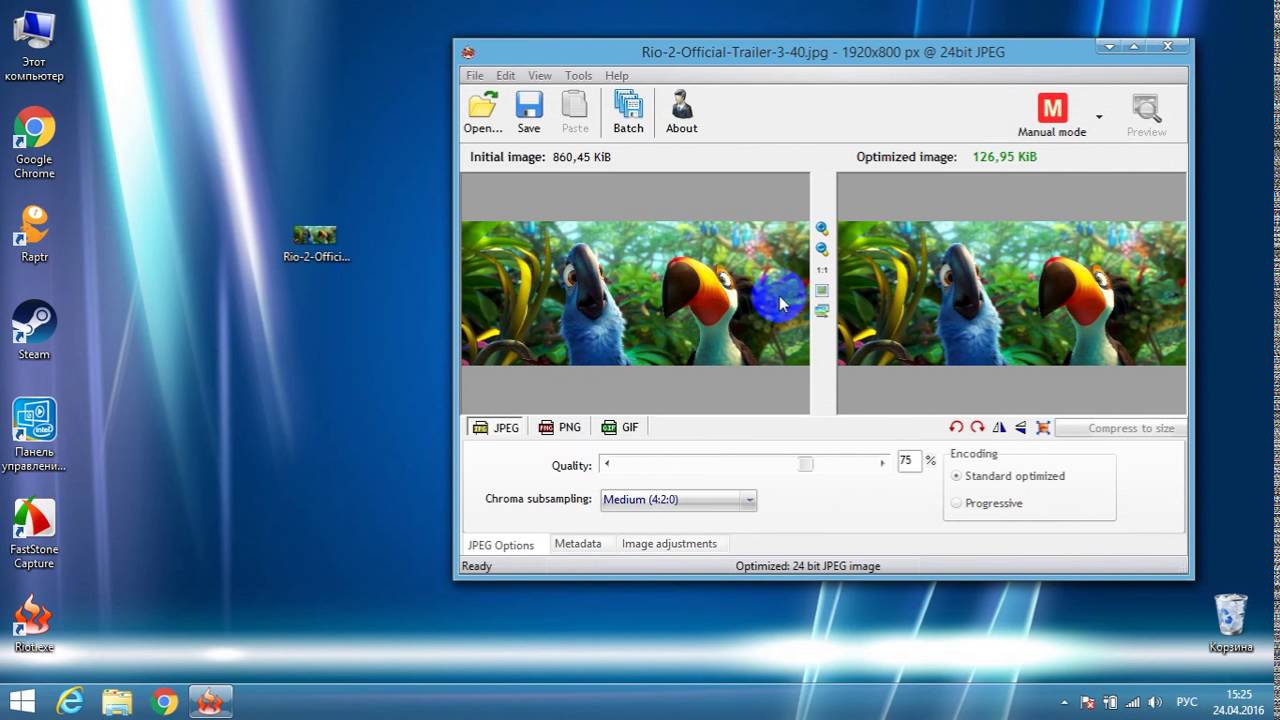Rotate image right with red arrow icon
The width and height of the screenshot is (1280, 720).
[x=977, y=427]
